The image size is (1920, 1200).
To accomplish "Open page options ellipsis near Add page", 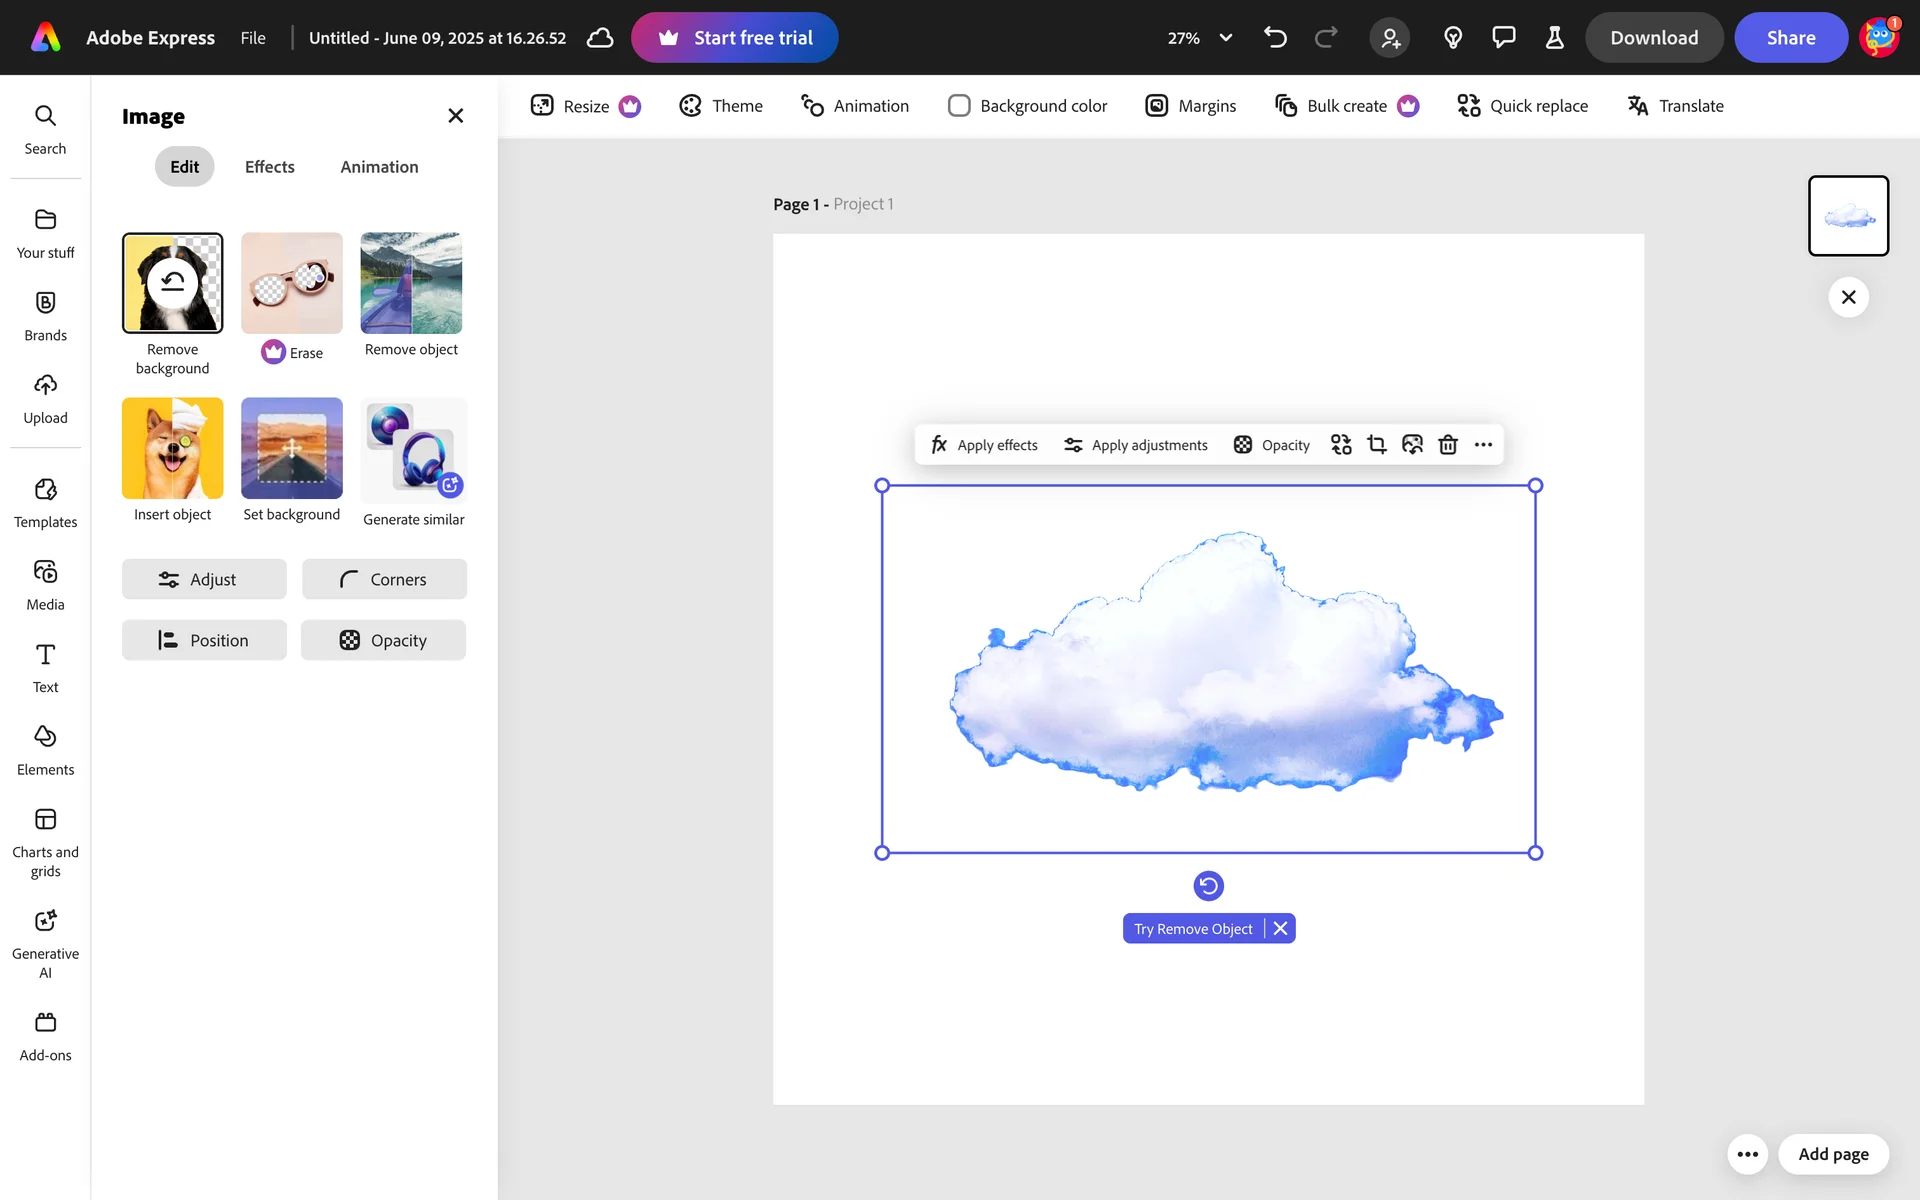I will (x=1747, y=1154).
